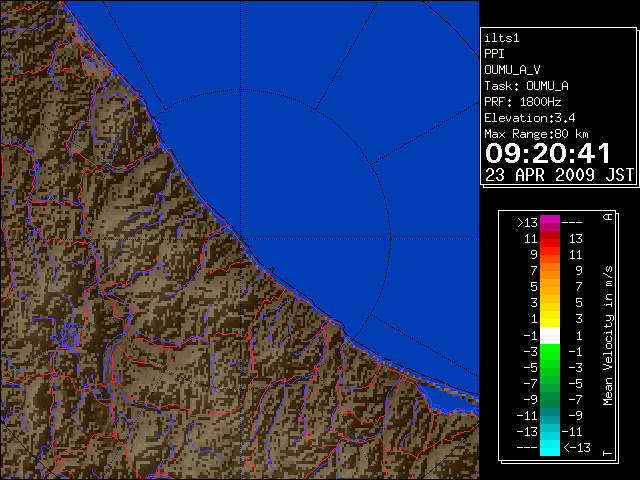This screenshot has width=640, height=480.
Task: Click the 'OUMU_A_V' product name
Action: [512, 70]
